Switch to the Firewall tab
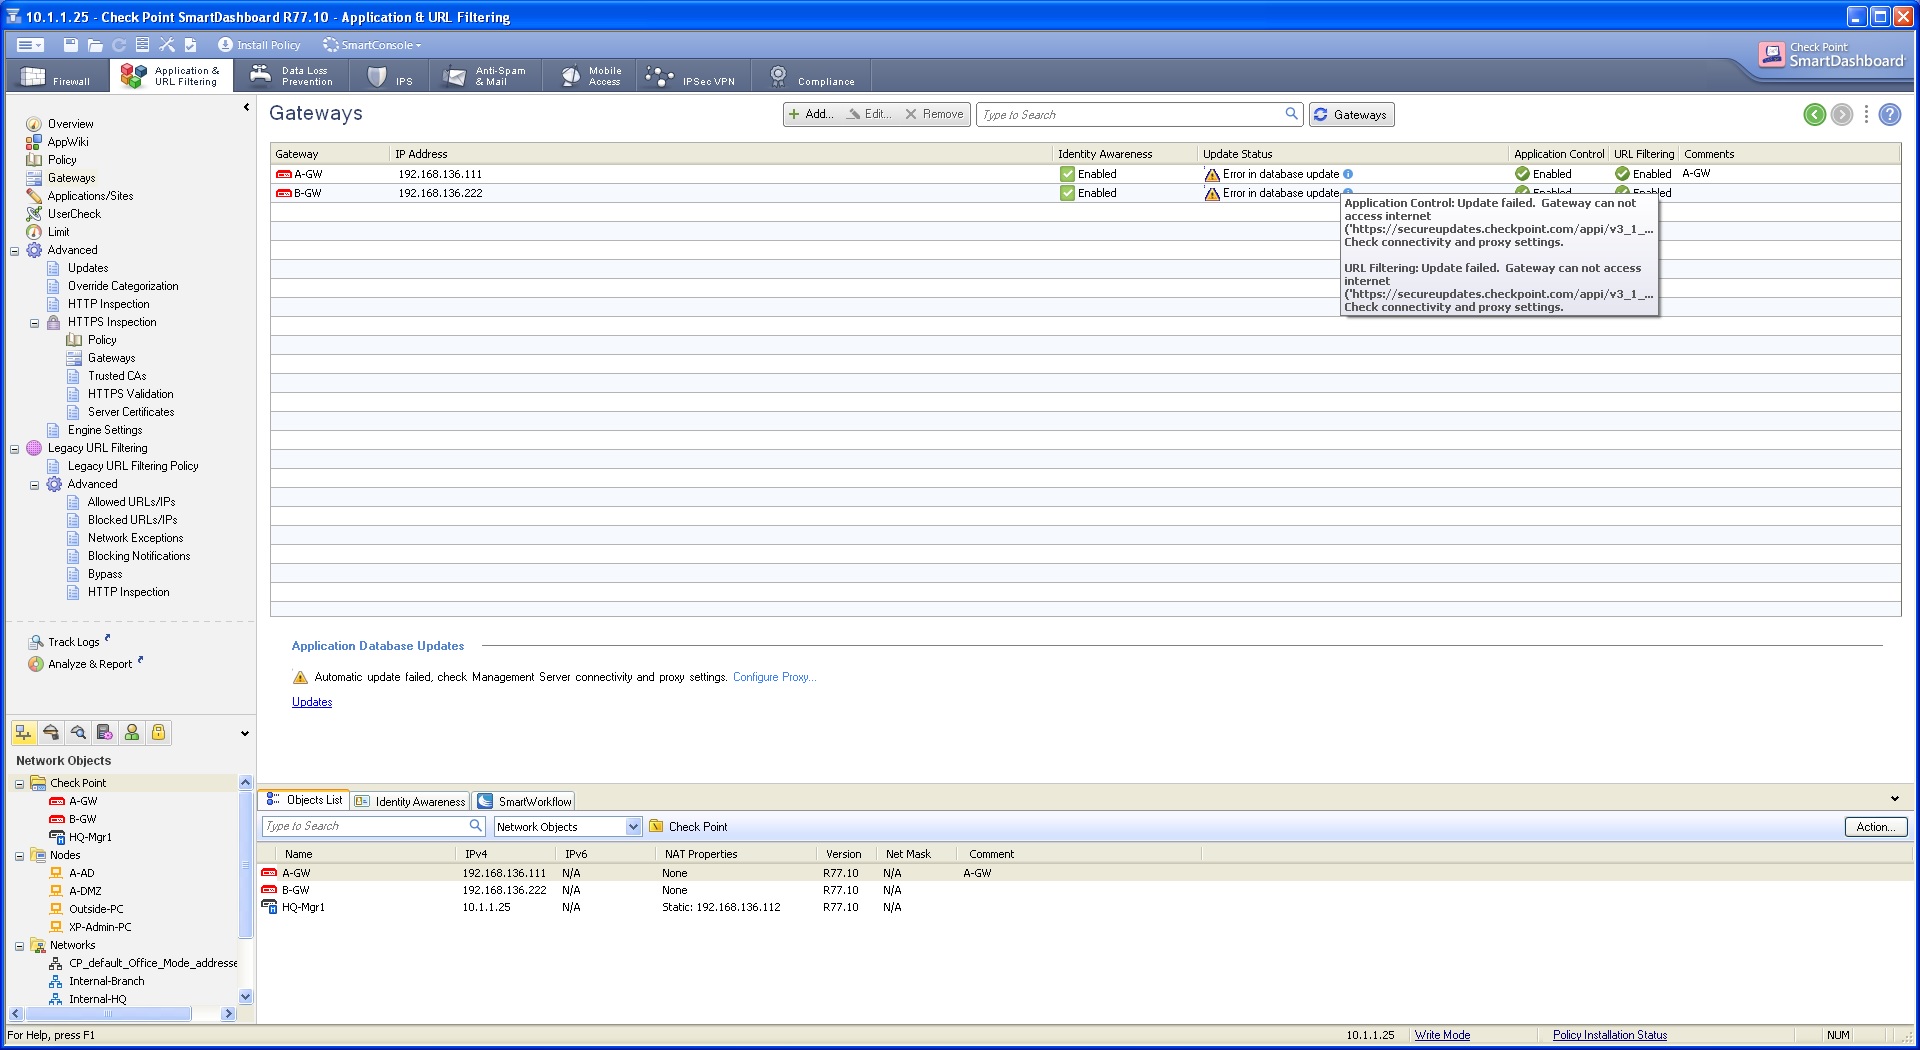 click(58, 76)
